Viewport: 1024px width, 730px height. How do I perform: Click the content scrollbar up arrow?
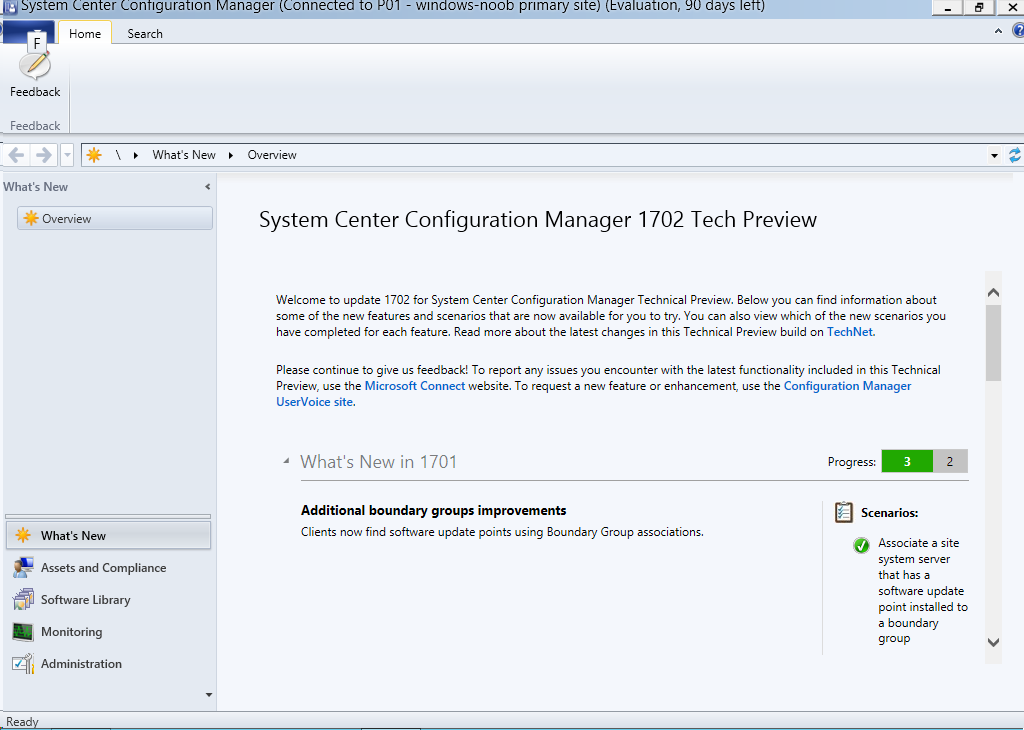[993, 292]
